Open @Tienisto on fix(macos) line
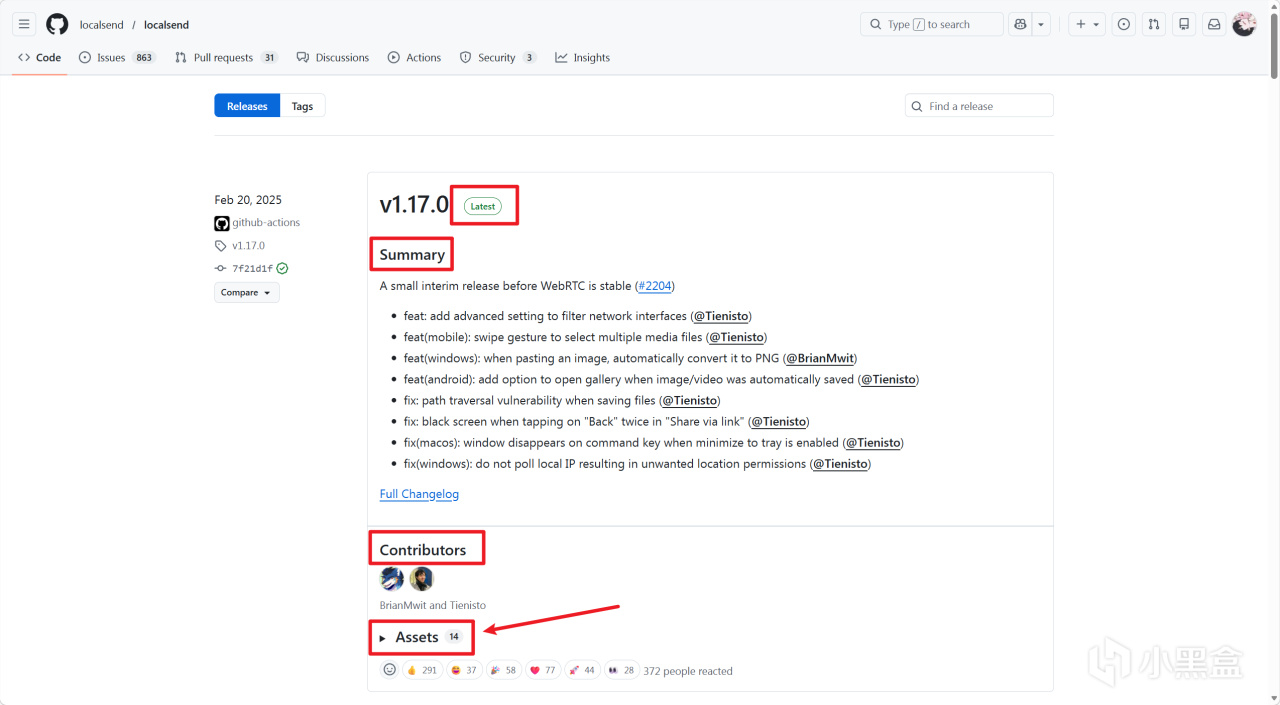Viewport: 1280px width, 705px height. (x=873, y=442)
